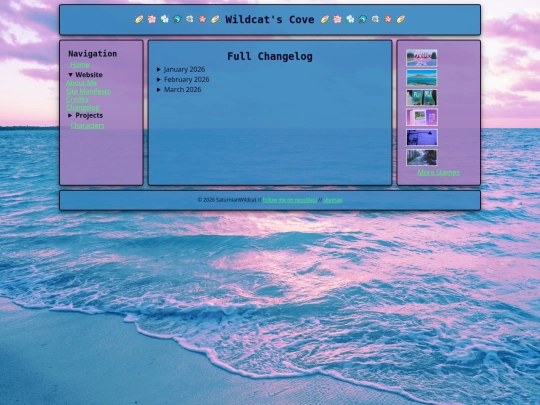Expand the February 2026 changelog entry
Screen dimensions: 540x405
(x=183, y=80)
